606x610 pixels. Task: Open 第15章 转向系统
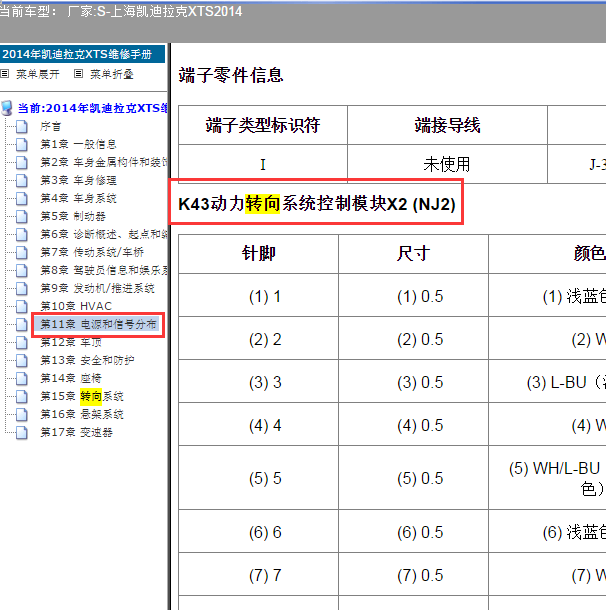[x=82, y=396]
